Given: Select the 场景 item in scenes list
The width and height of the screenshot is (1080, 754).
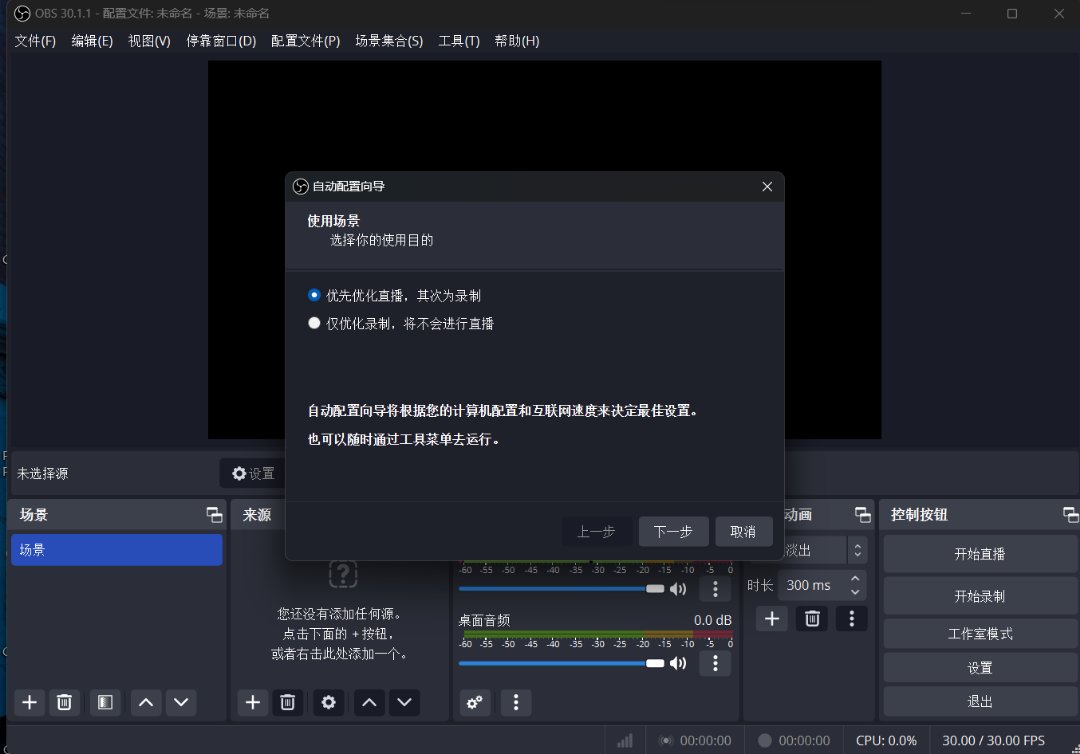Looking at the screenshot, I should [116, 550].
